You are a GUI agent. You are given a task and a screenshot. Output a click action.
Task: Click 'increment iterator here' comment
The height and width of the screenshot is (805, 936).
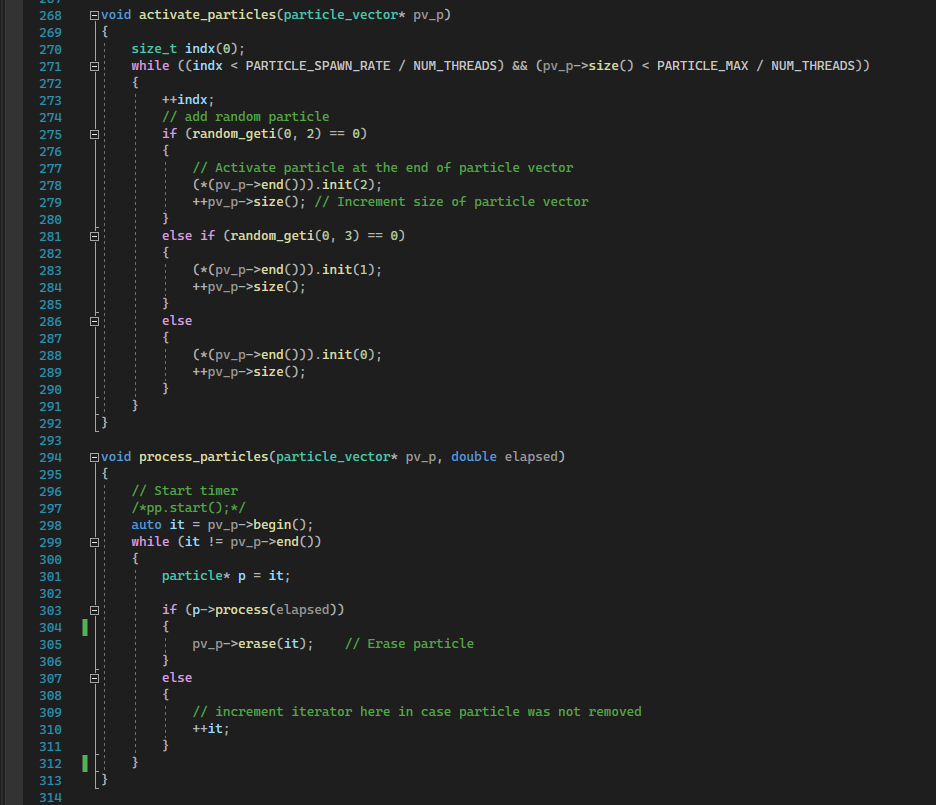417,712
